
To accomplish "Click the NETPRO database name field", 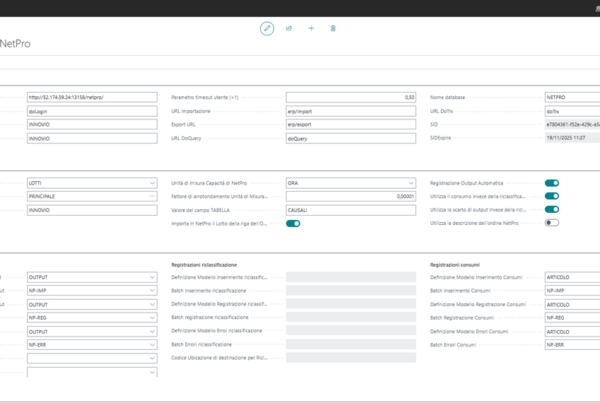I will [x=572, y=97].
